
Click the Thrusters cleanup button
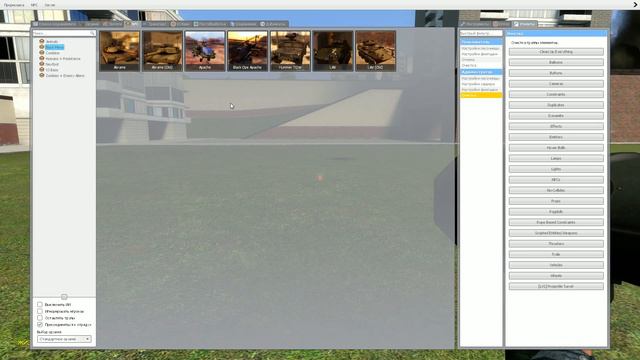[x=556, y=244]
